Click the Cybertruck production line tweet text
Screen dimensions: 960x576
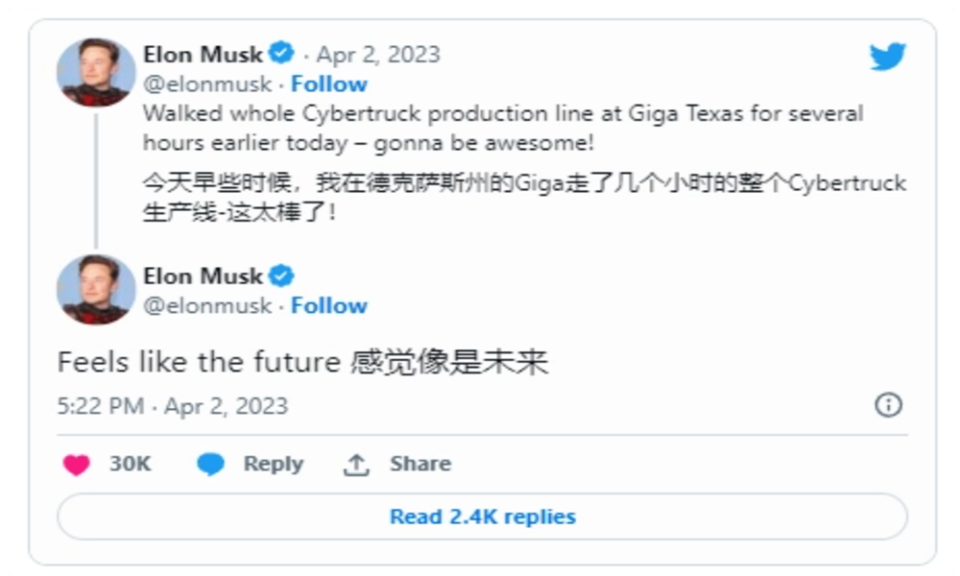500,128
